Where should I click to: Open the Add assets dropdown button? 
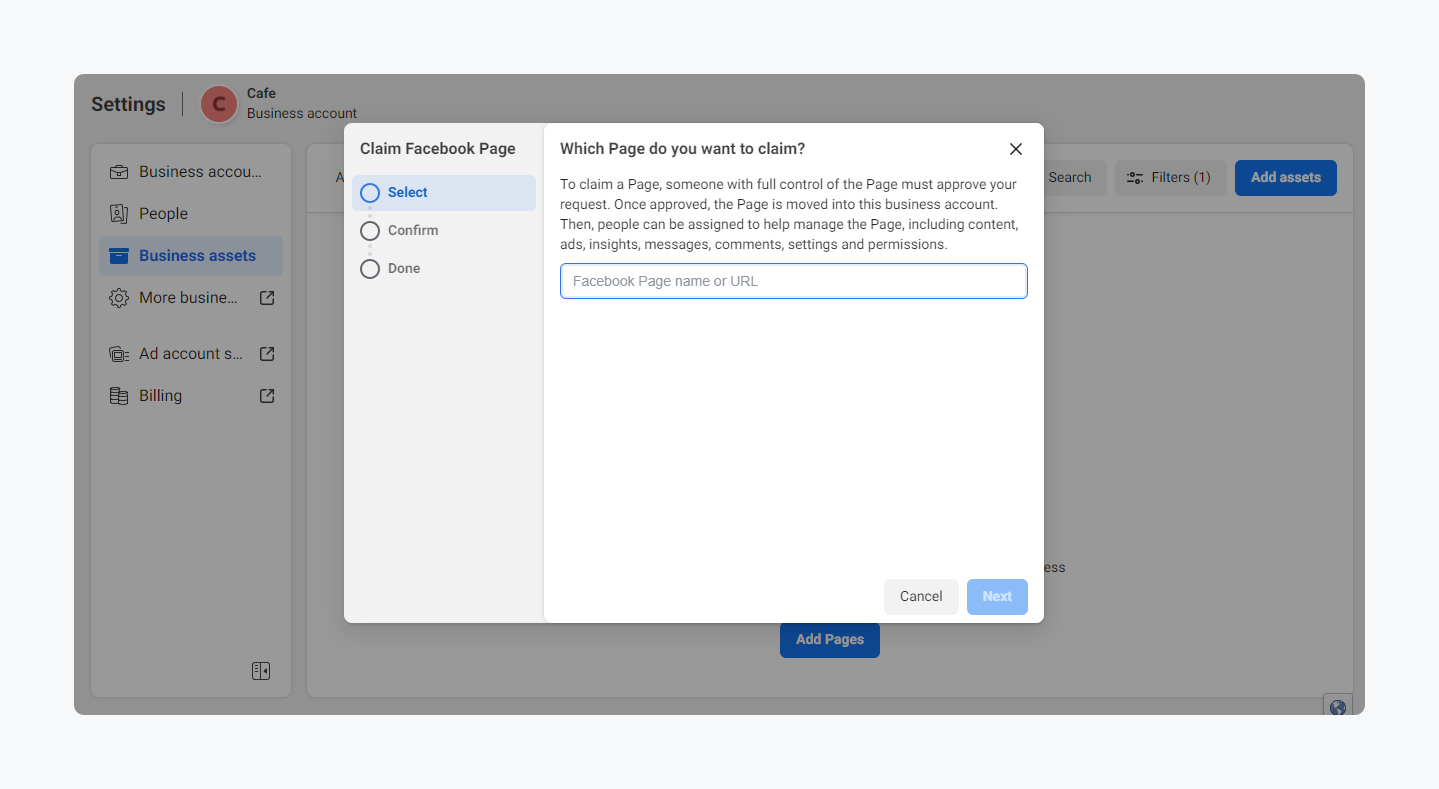coord(1285,178)
